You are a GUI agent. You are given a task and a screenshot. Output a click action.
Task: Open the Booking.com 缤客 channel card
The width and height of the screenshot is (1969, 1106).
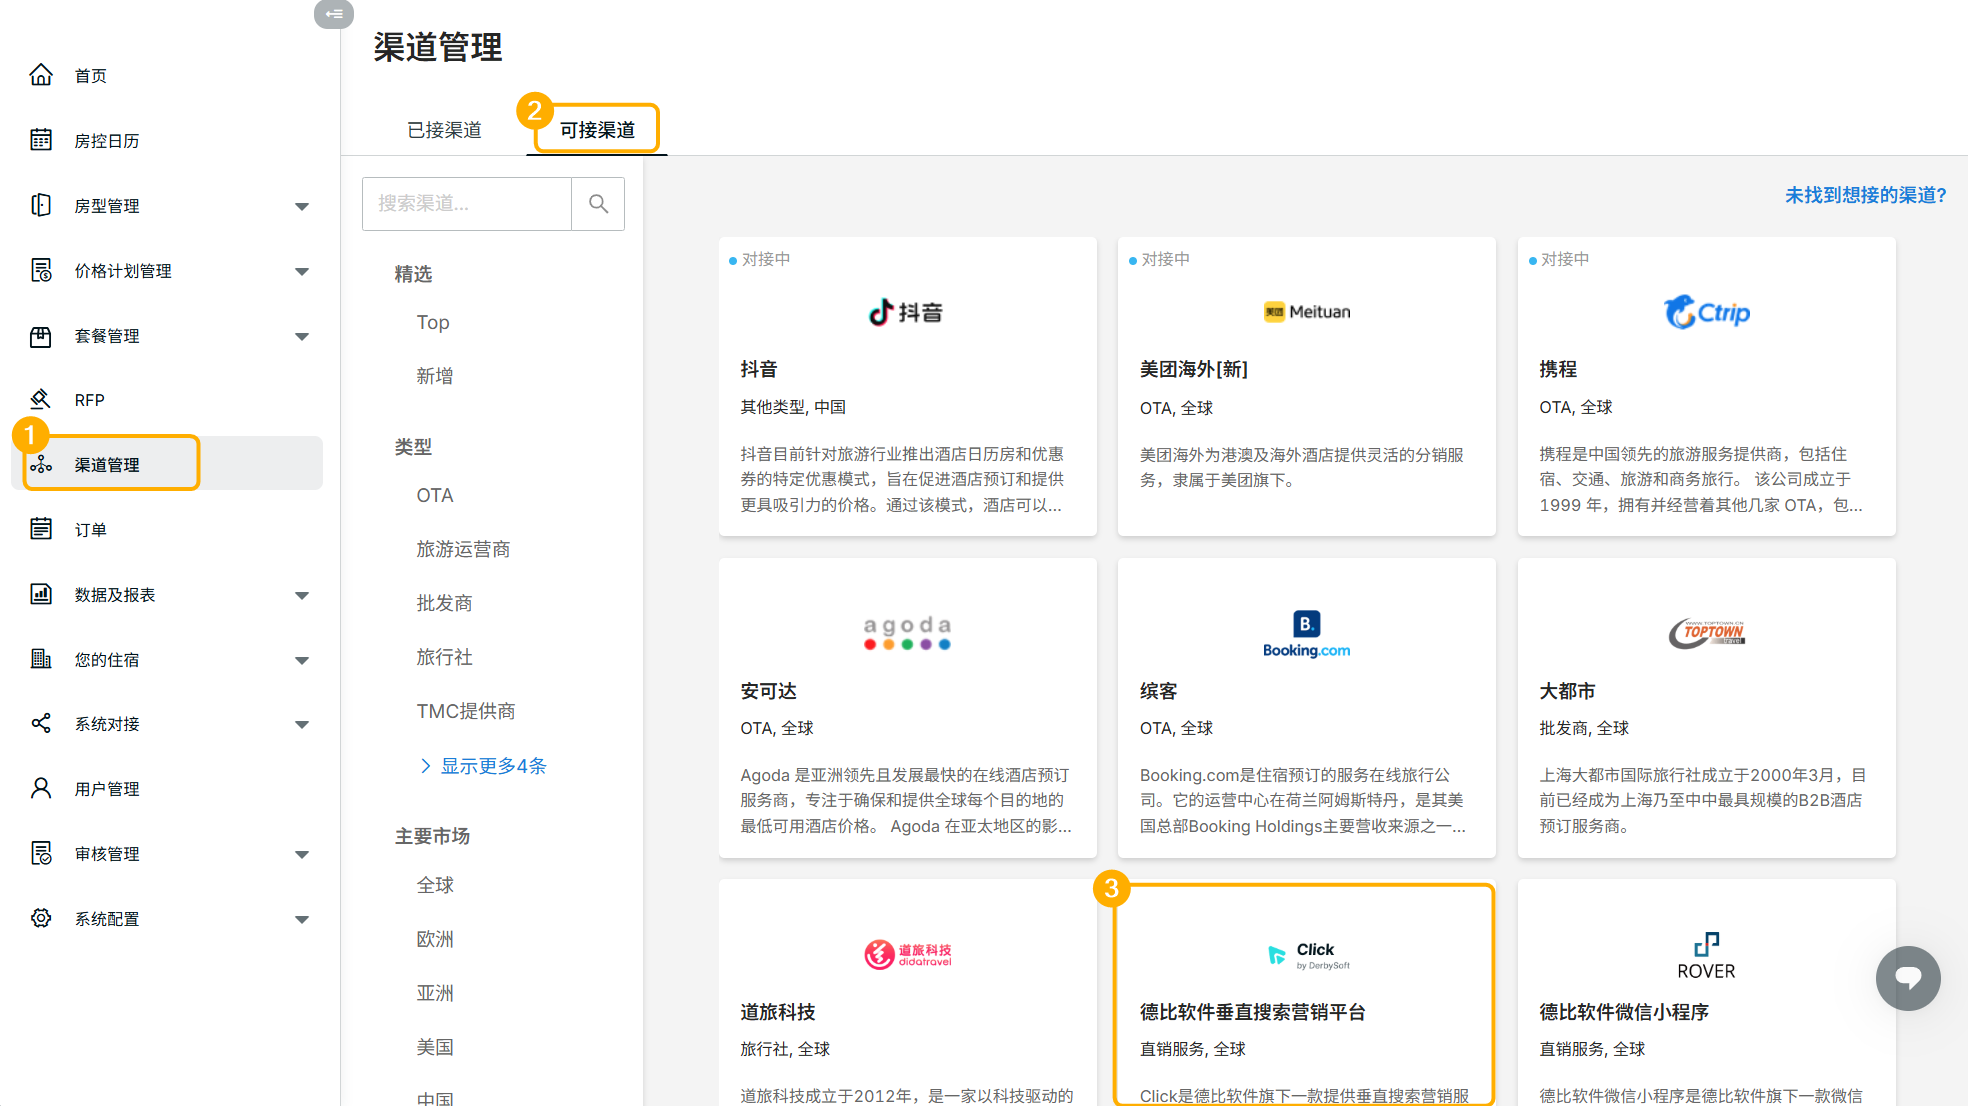tap(1306, 707)
